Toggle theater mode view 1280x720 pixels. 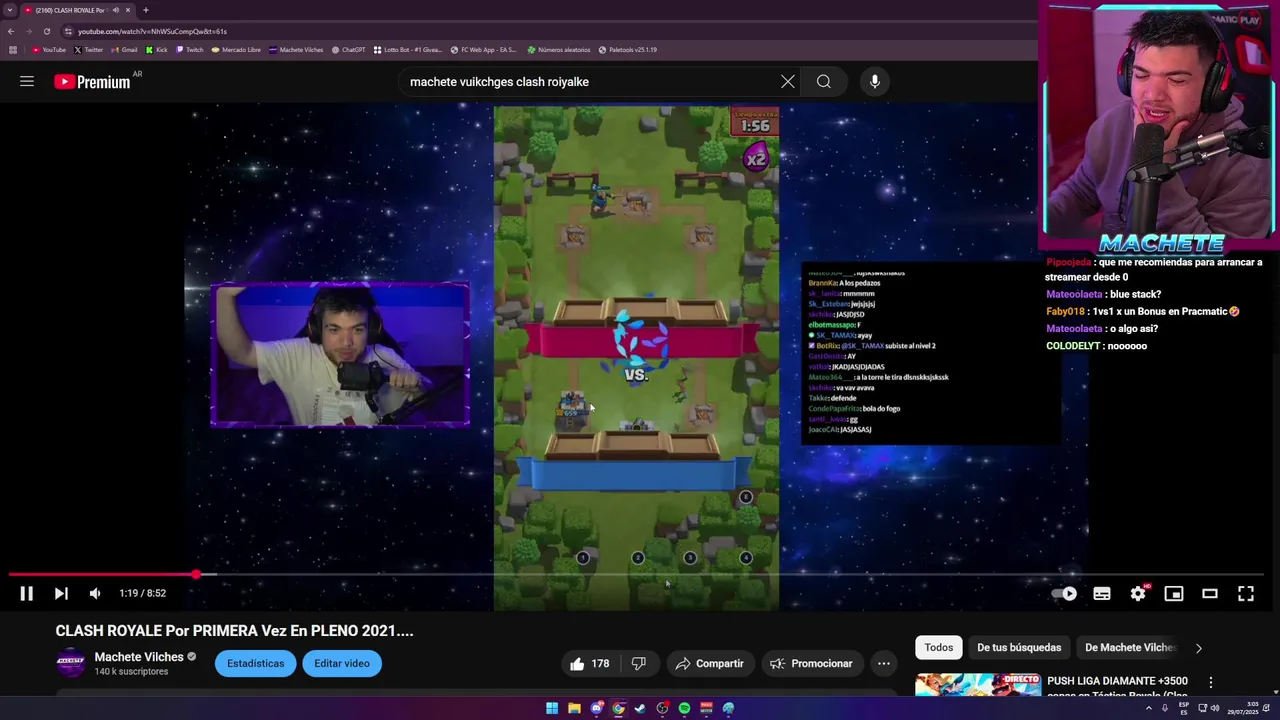tap(1210, 594)
